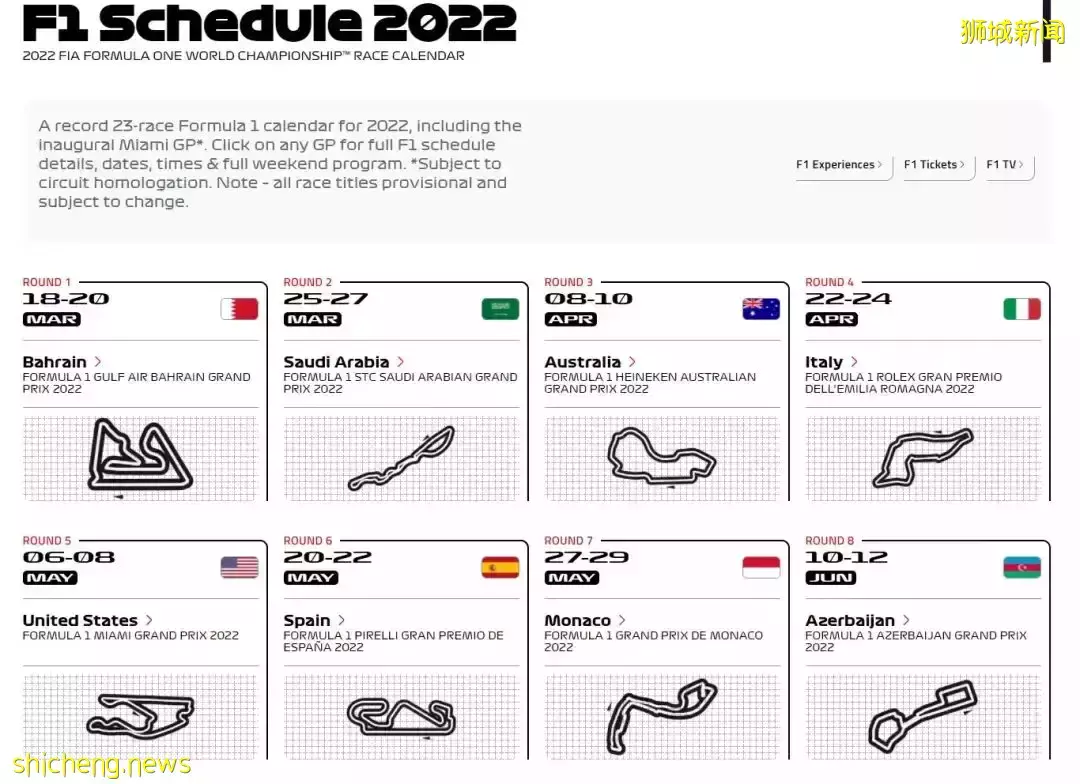View the Imola circuit map thumbnail
The width and height of the screenshot is (1080, 784).
922,457
